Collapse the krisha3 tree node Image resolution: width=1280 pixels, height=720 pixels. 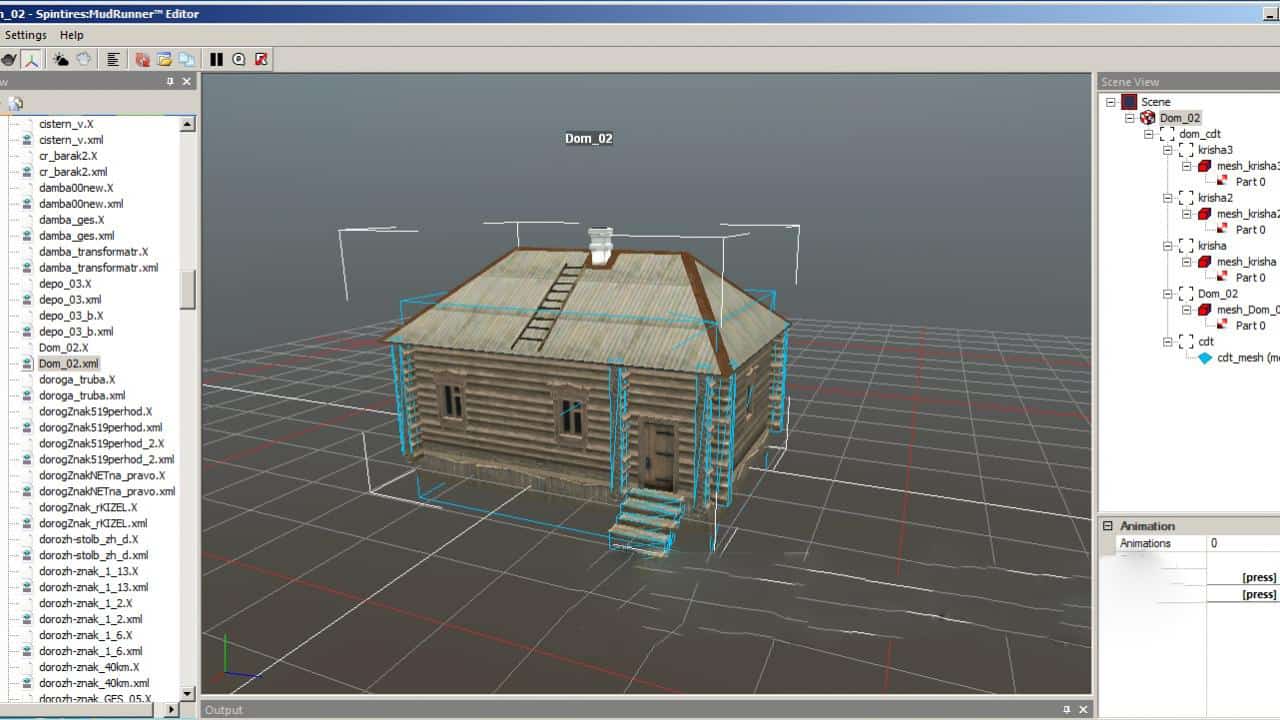(1167, 150)
